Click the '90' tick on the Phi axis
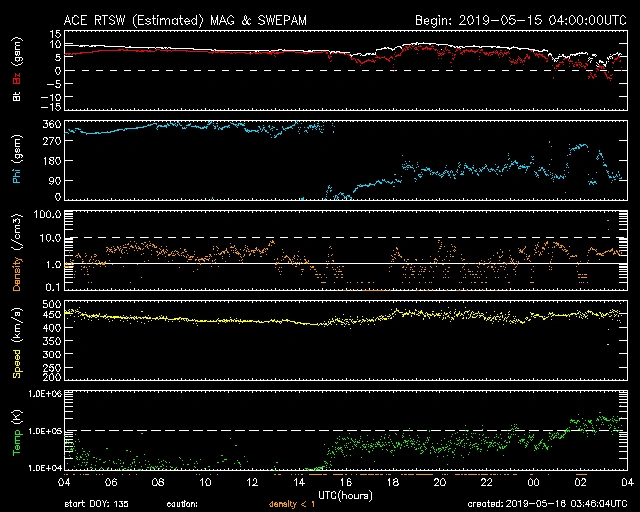The width and height of the screenshot is (640, 512). click(55, 180)
